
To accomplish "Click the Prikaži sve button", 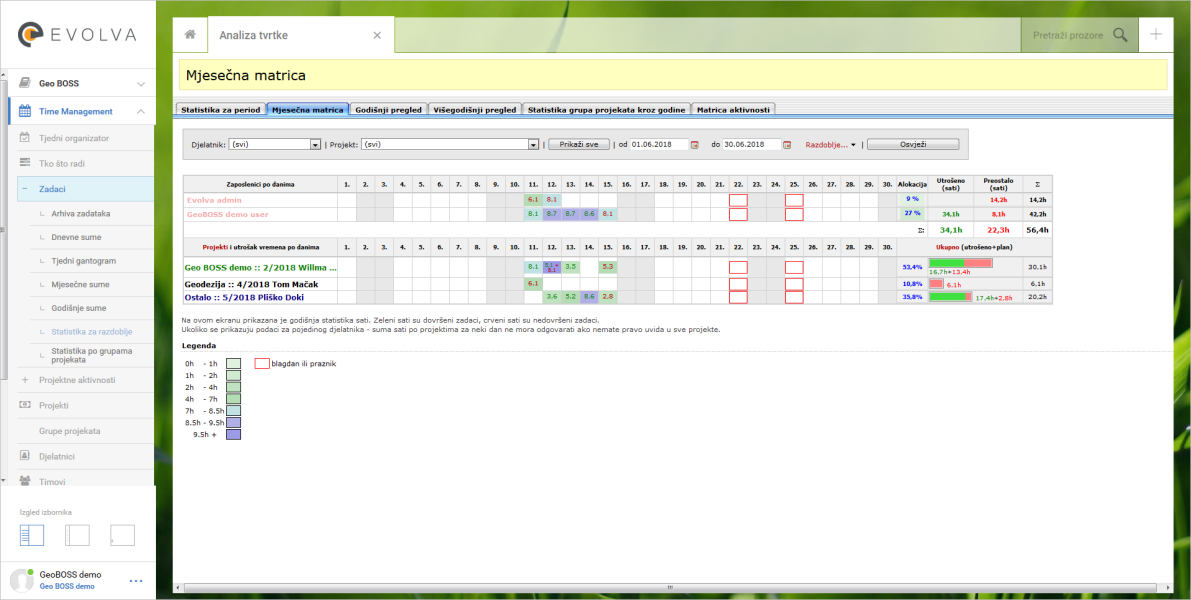I will click(579, 144).
